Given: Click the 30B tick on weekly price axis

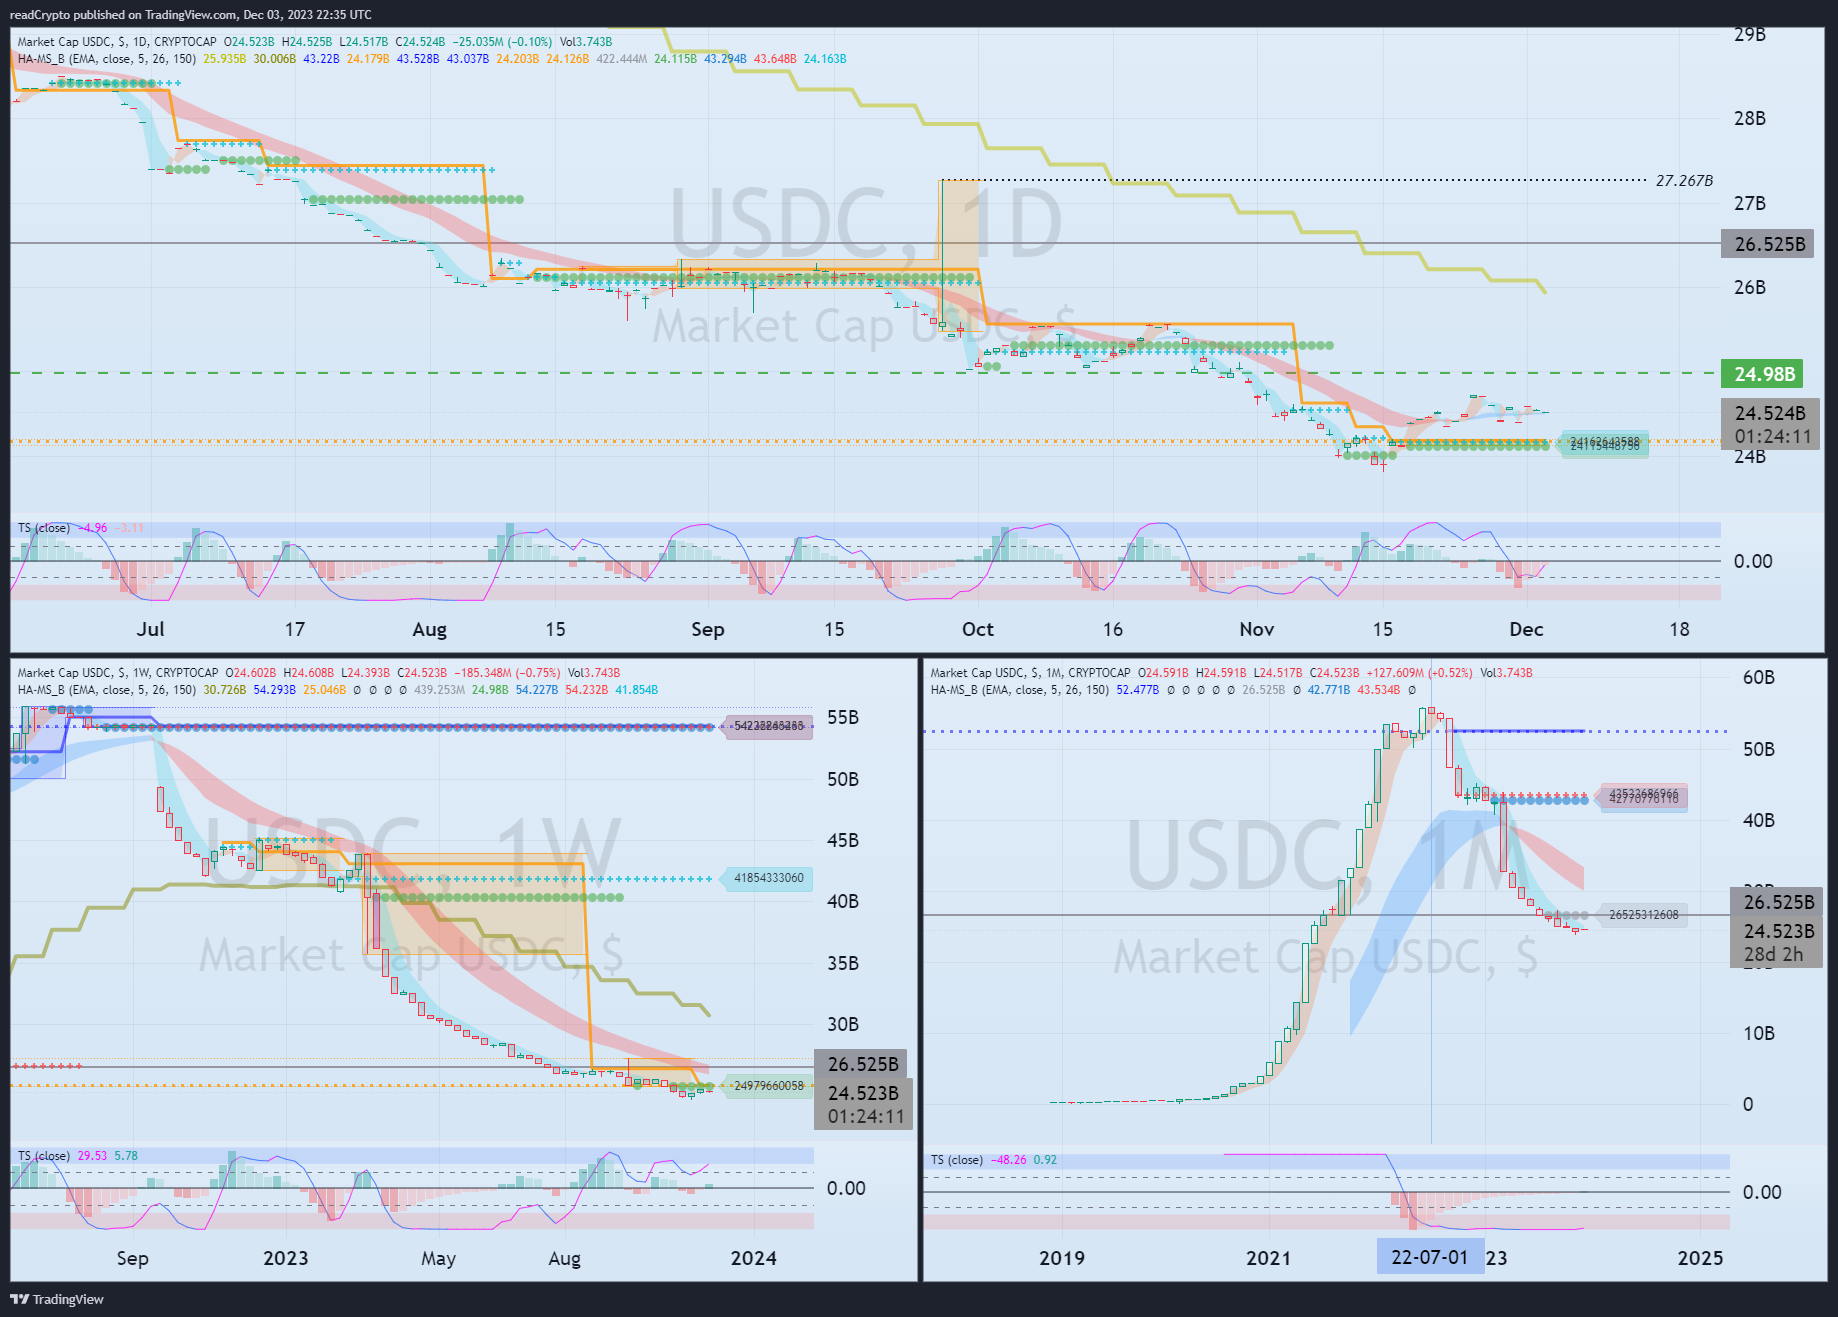Looking at the screenshot, I should coord(843,1025).
